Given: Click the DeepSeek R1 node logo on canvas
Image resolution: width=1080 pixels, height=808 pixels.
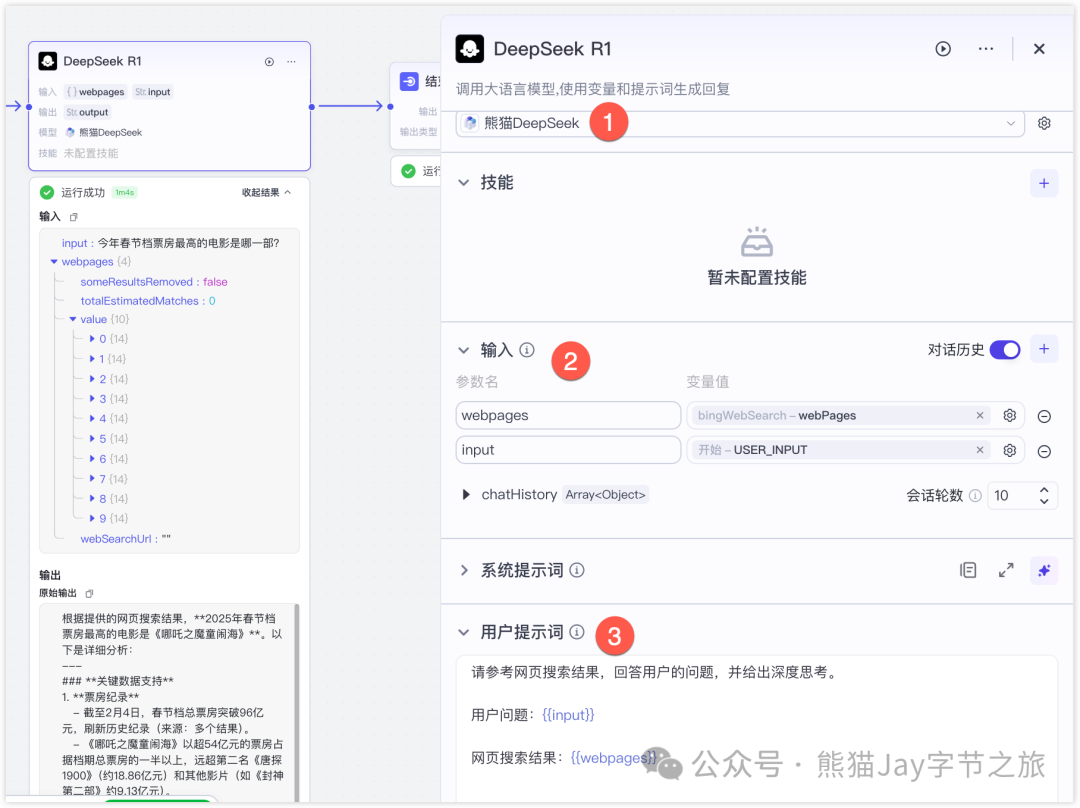Looking at the screenshot, I should click(x=48, y=61).
